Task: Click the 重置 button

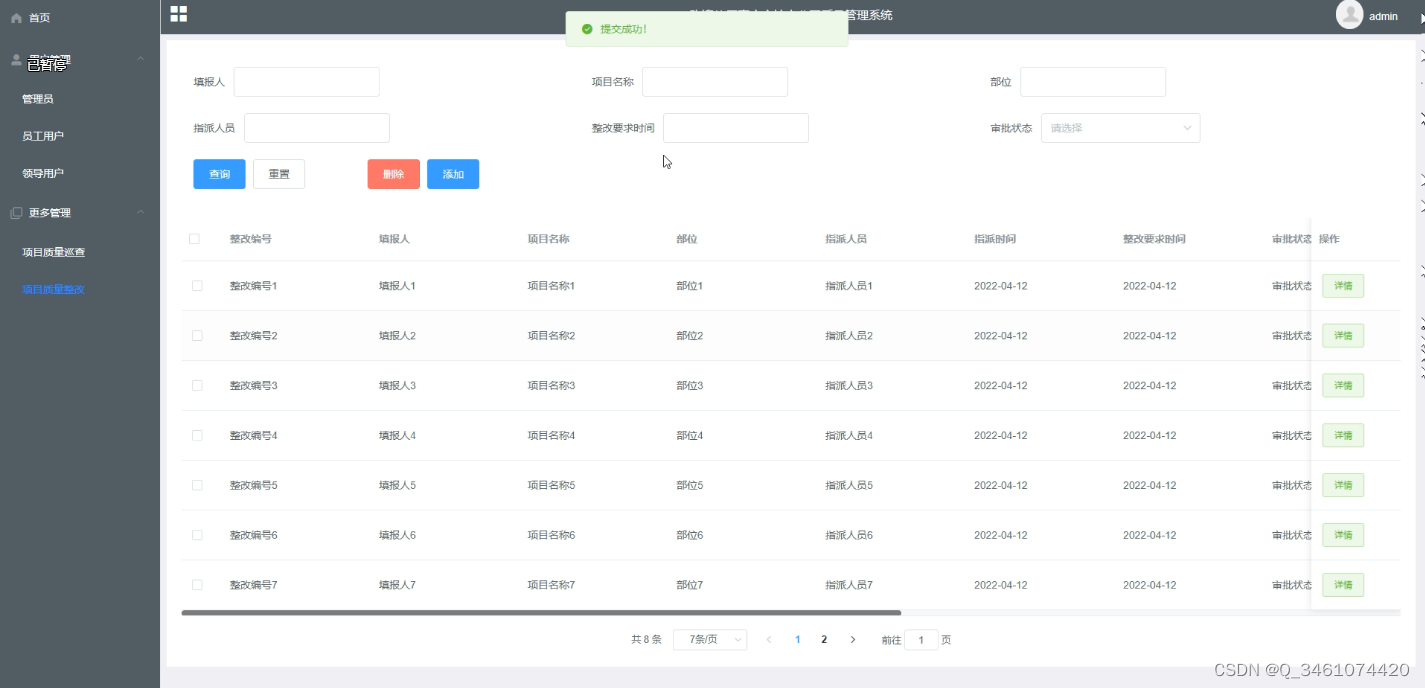Action: pos(279,174)
